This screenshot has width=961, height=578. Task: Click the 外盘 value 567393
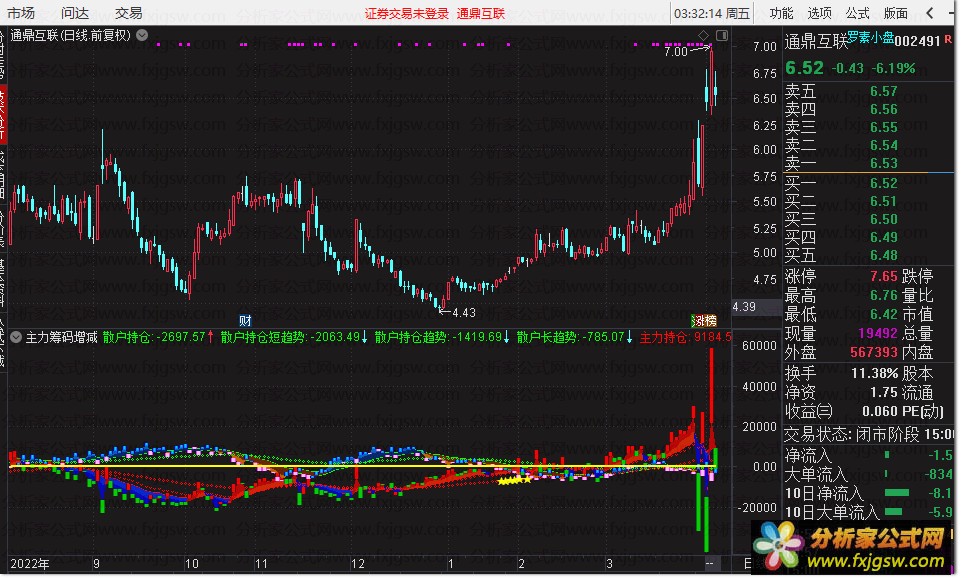[874, 352]
